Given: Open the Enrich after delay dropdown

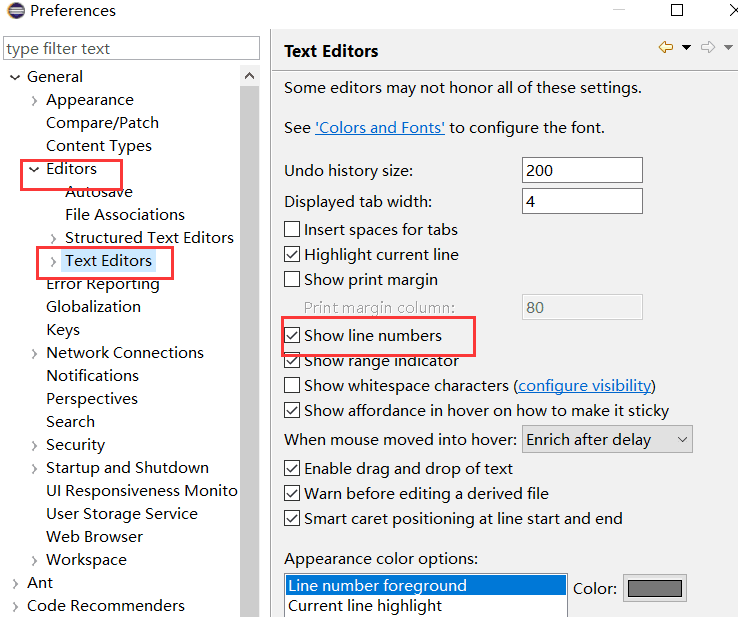Looking at the screenshot, I should click(608, 440).
